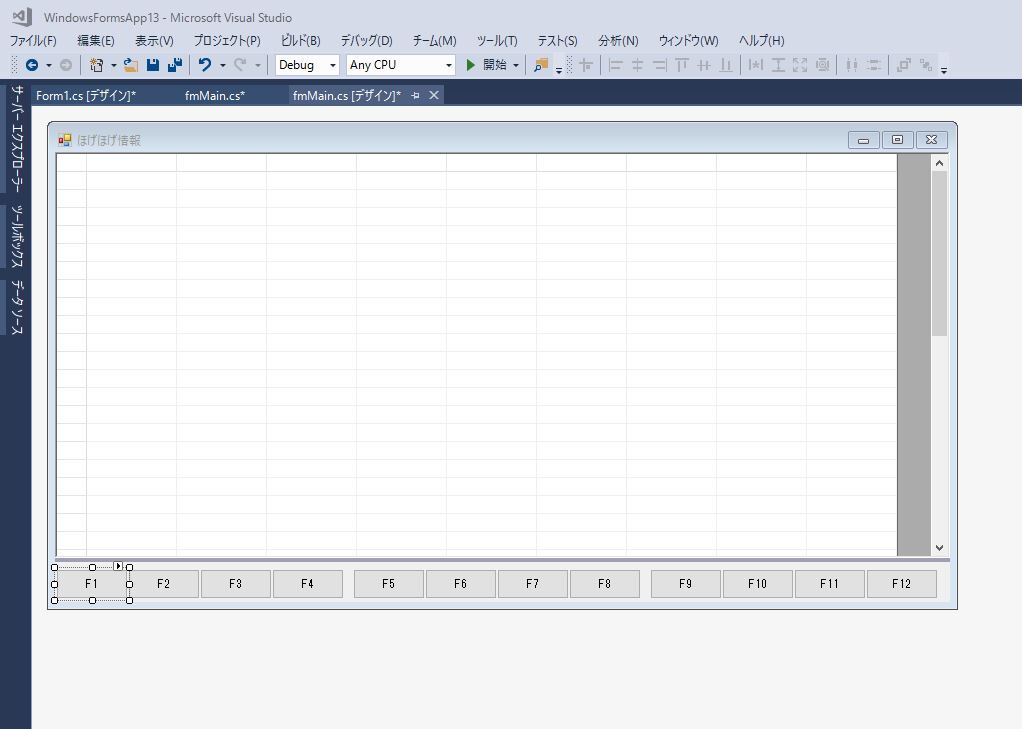Switch to the fmMain.cs code tab
Image resolution: width=1022 pixels, height=729 pixels.
click(215, 96)
